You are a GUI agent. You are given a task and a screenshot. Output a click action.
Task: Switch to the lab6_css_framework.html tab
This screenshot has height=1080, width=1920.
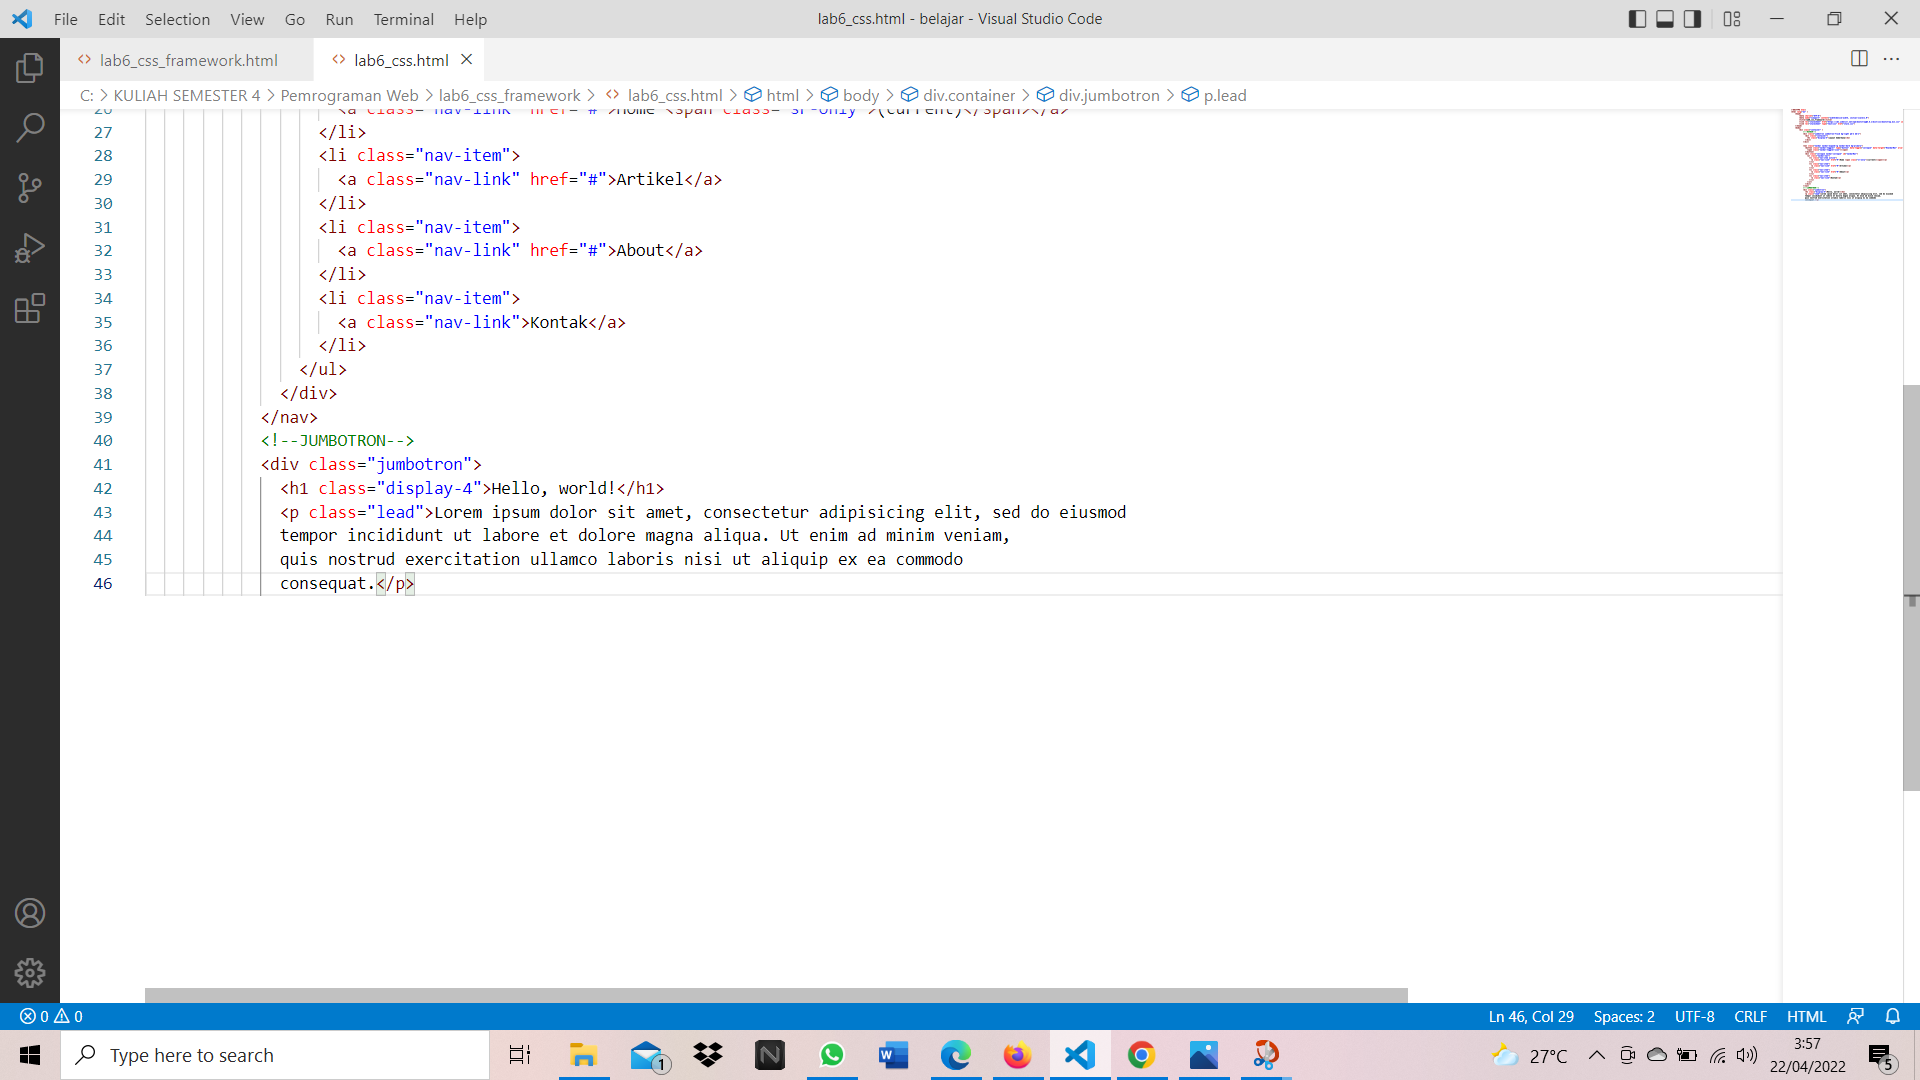coord(188,60)
